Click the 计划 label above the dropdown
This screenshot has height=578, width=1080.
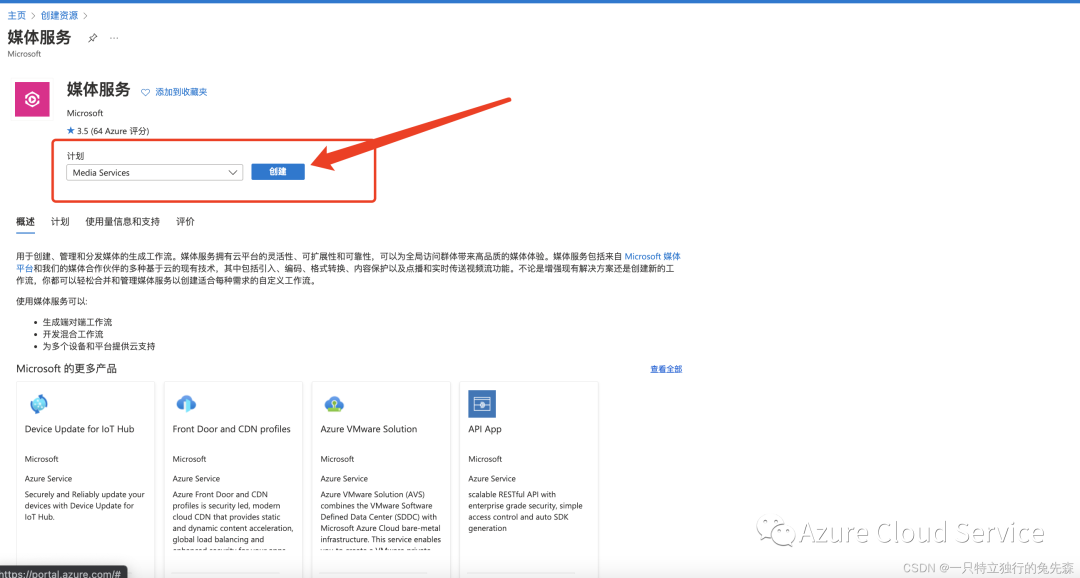(x=75, y=156)
